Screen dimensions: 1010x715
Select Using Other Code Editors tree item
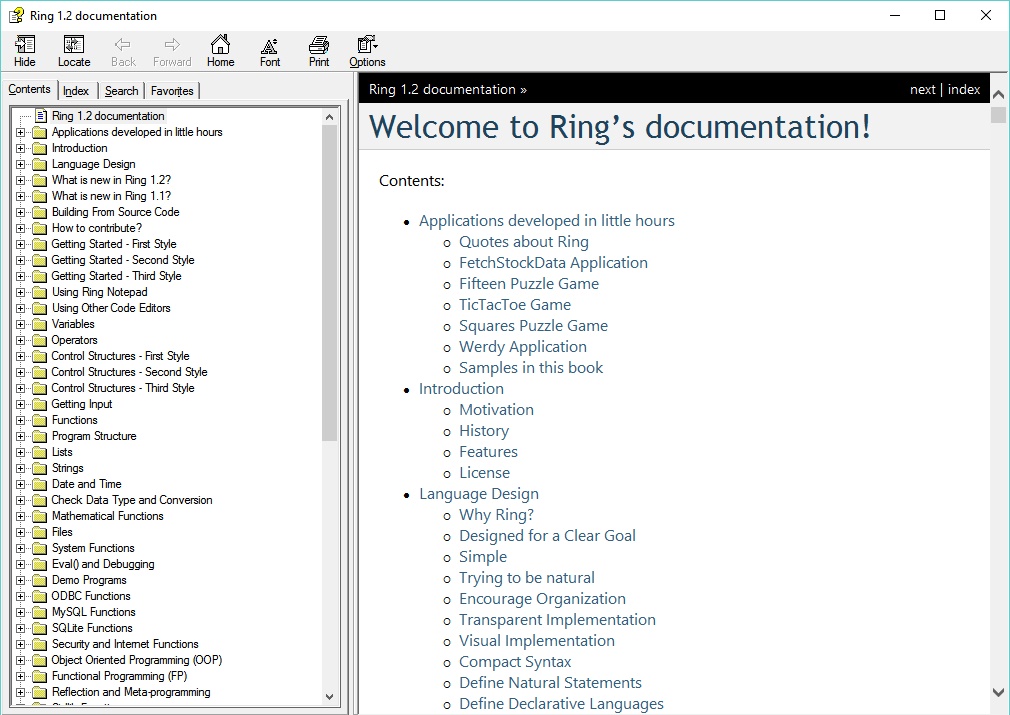pos(111,308)
